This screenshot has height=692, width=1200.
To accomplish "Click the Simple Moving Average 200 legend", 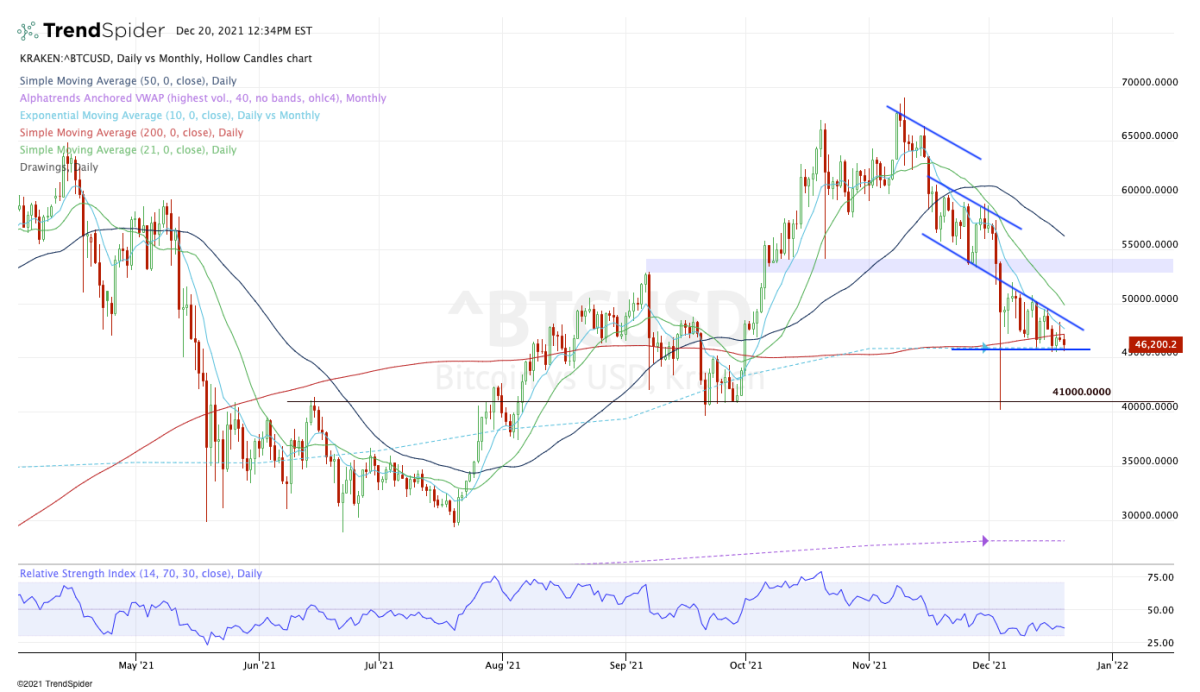I will pyautogui.click(x=131, y=132).
